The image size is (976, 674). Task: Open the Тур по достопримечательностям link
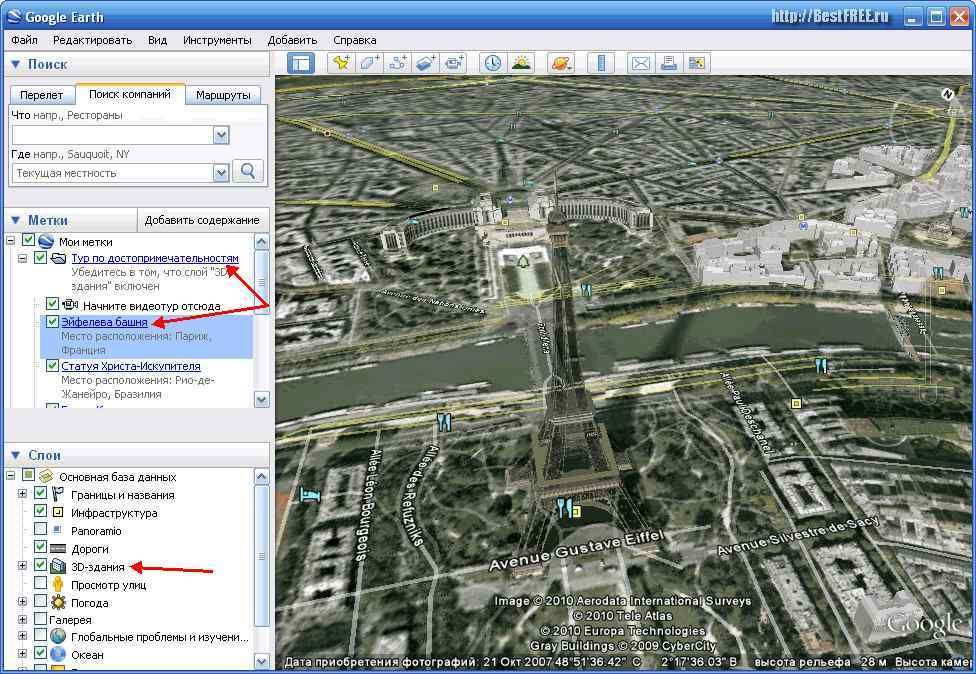pos(155,258)
